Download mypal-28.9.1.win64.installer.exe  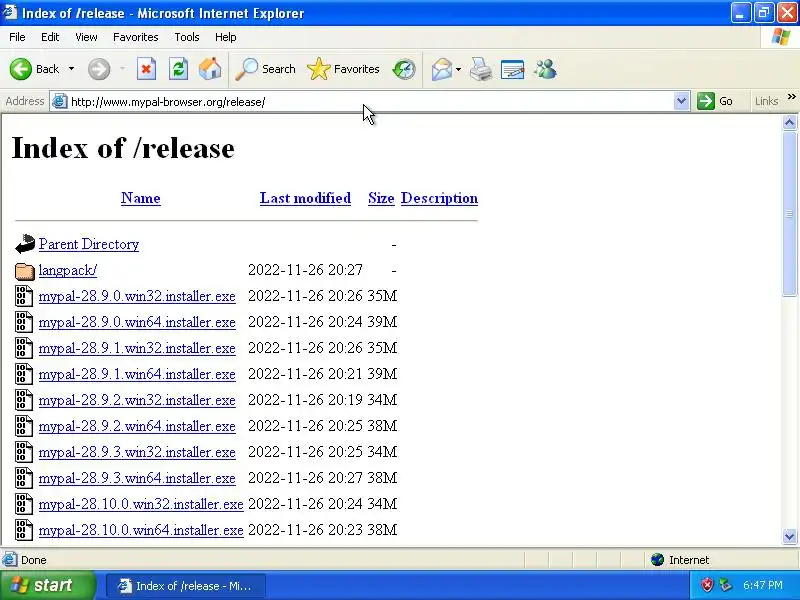[x=137, y=374]
